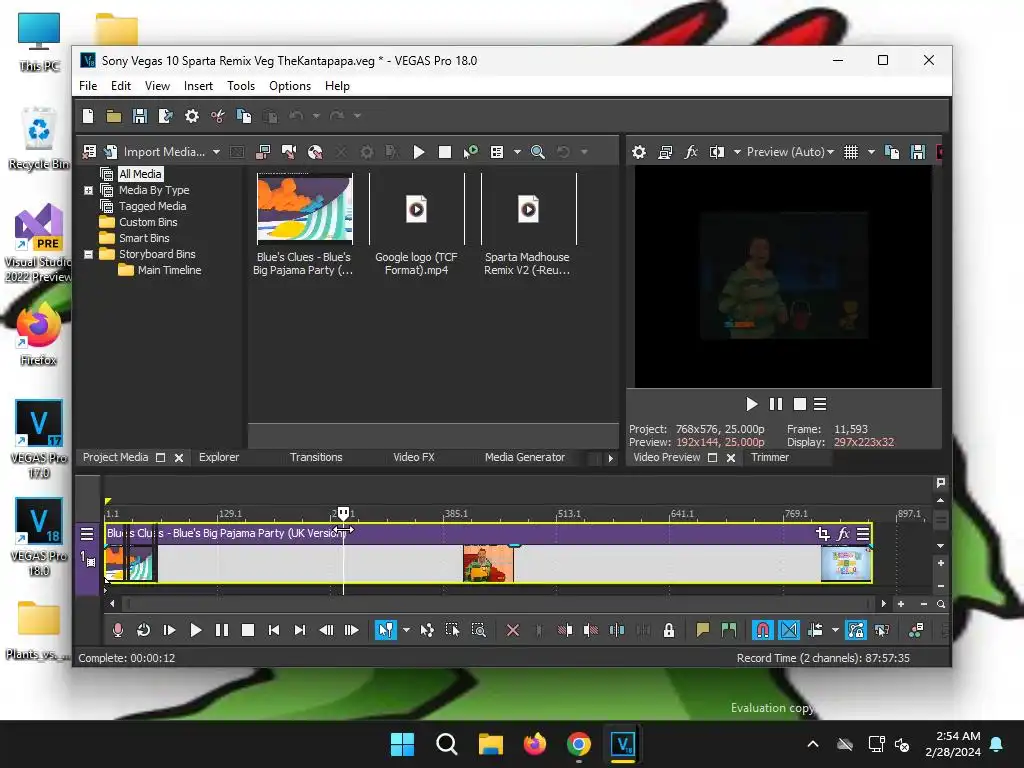Insert a region with the green icon
The height and width of the screenshot is (768, 1024).
729,630
